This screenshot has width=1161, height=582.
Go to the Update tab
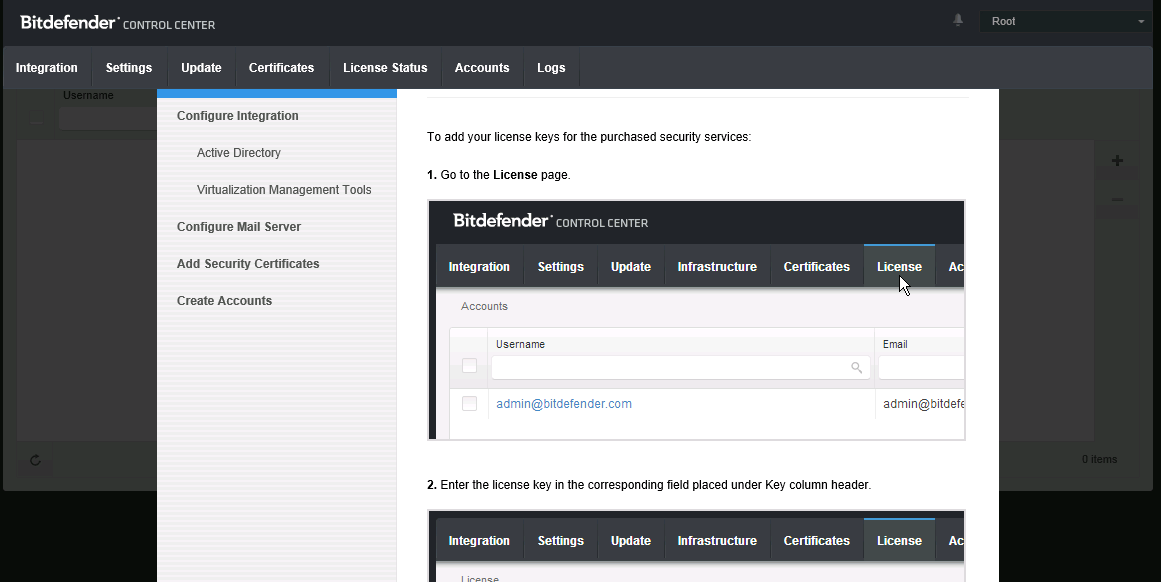tap(201, 68)
